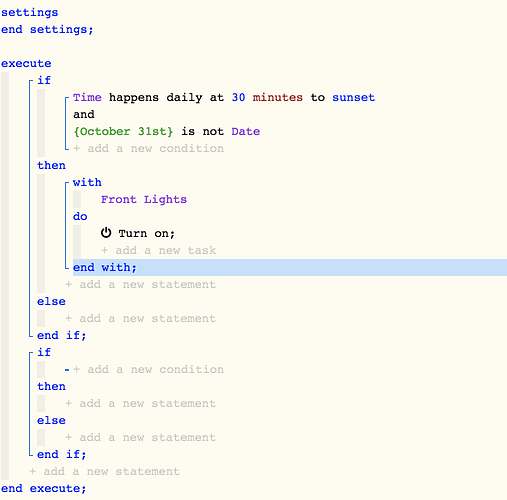Click add a new condition in first if
Image resolution: width=507 pixels, height=500 pixels.
[x=149, y=148]
